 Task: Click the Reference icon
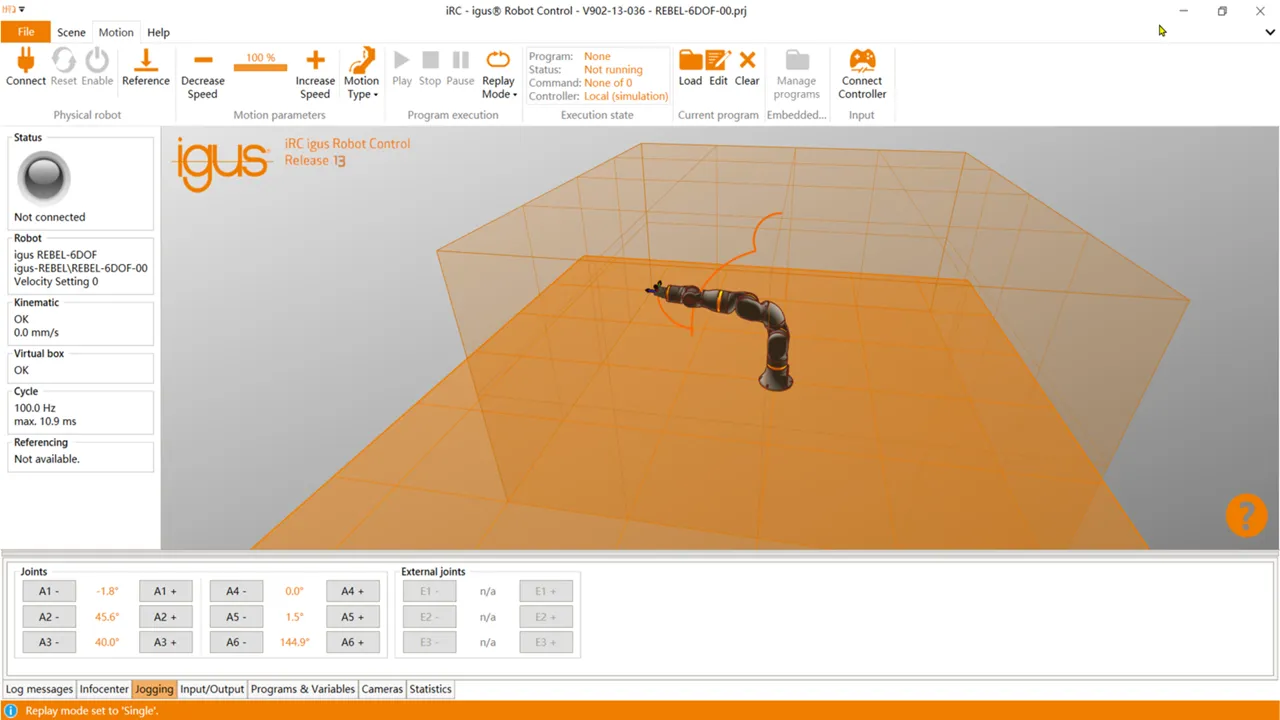click(146, 60)
